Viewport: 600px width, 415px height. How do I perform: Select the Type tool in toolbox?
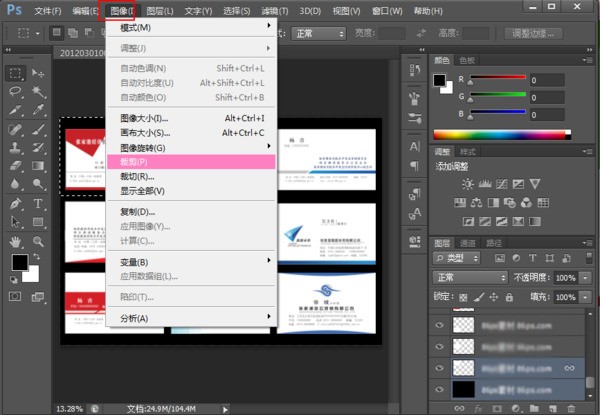(x=38, y=203)
